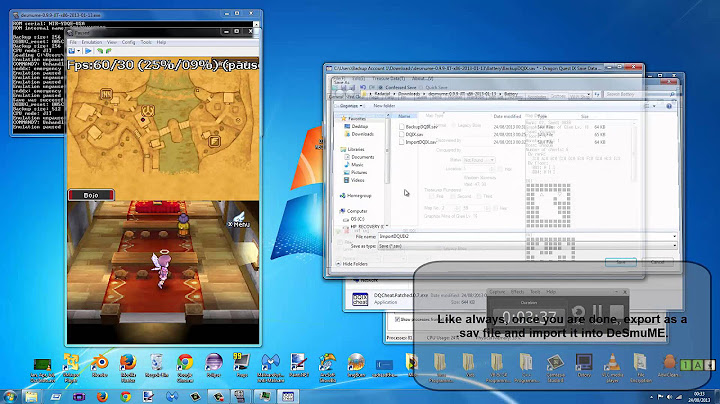Open the Organize dropdown in Save As dialog
Screen dimensions: 720x404
click(351, 106)
